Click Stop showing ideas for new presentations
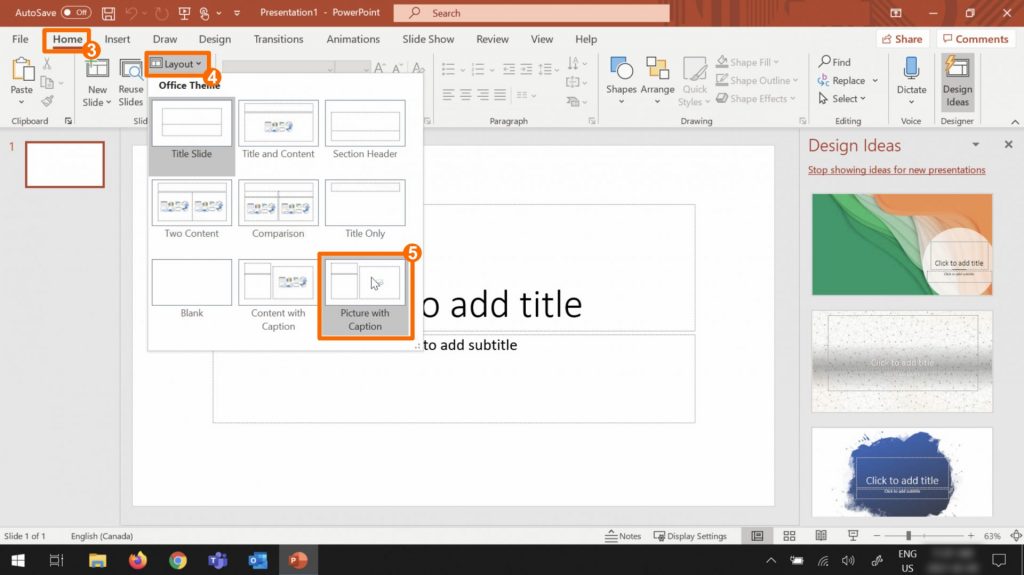 896,170
